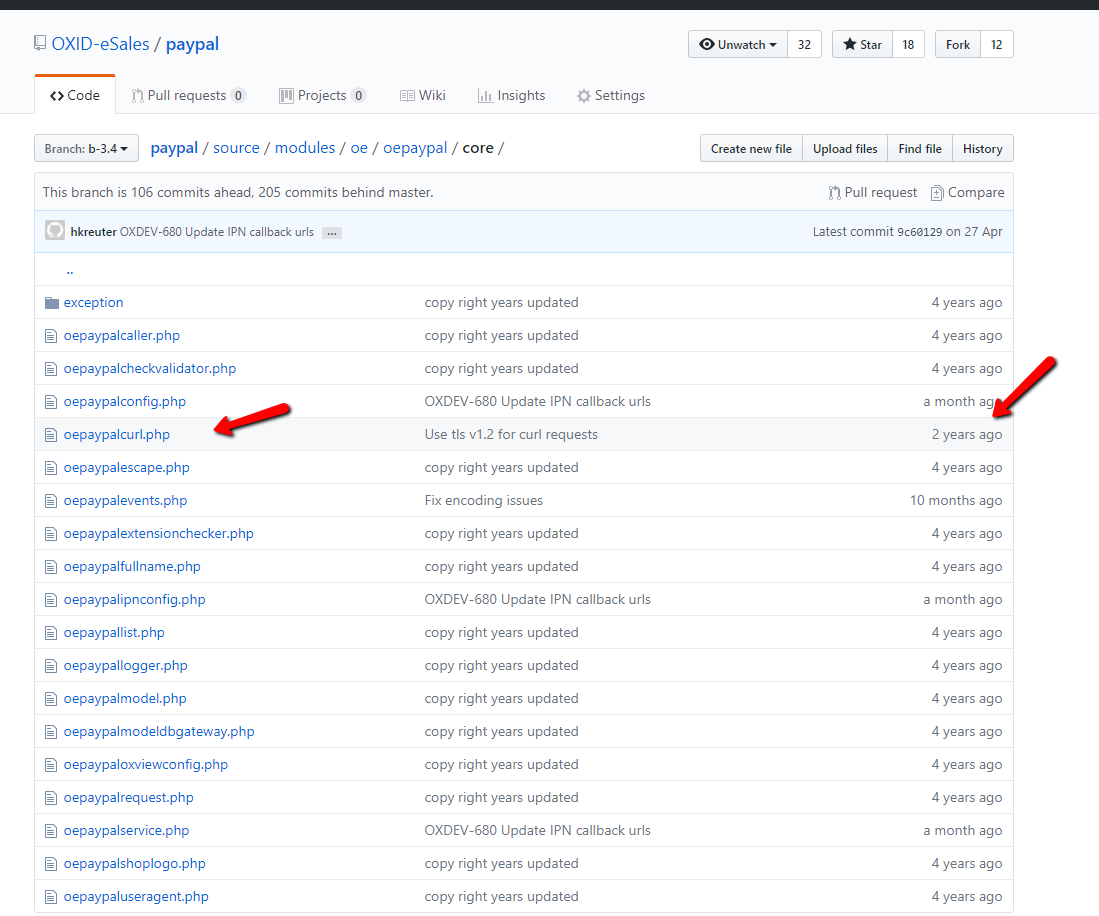Click the file icon beside oepaypalrequest.php
1099x916 pixels.
click(x=50, y=798)
